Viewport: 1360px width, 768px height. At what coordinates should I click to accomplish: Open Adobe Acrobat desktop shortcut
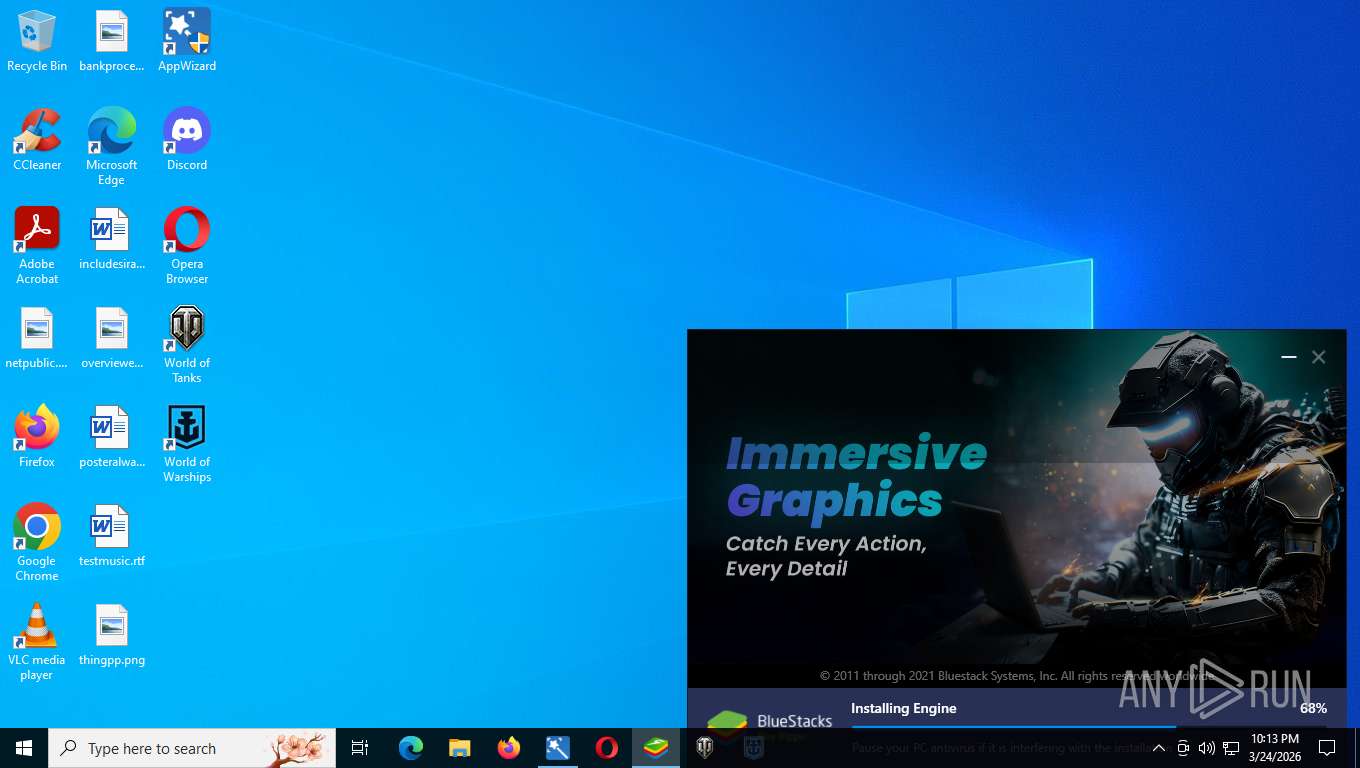(x=37, y=246)
